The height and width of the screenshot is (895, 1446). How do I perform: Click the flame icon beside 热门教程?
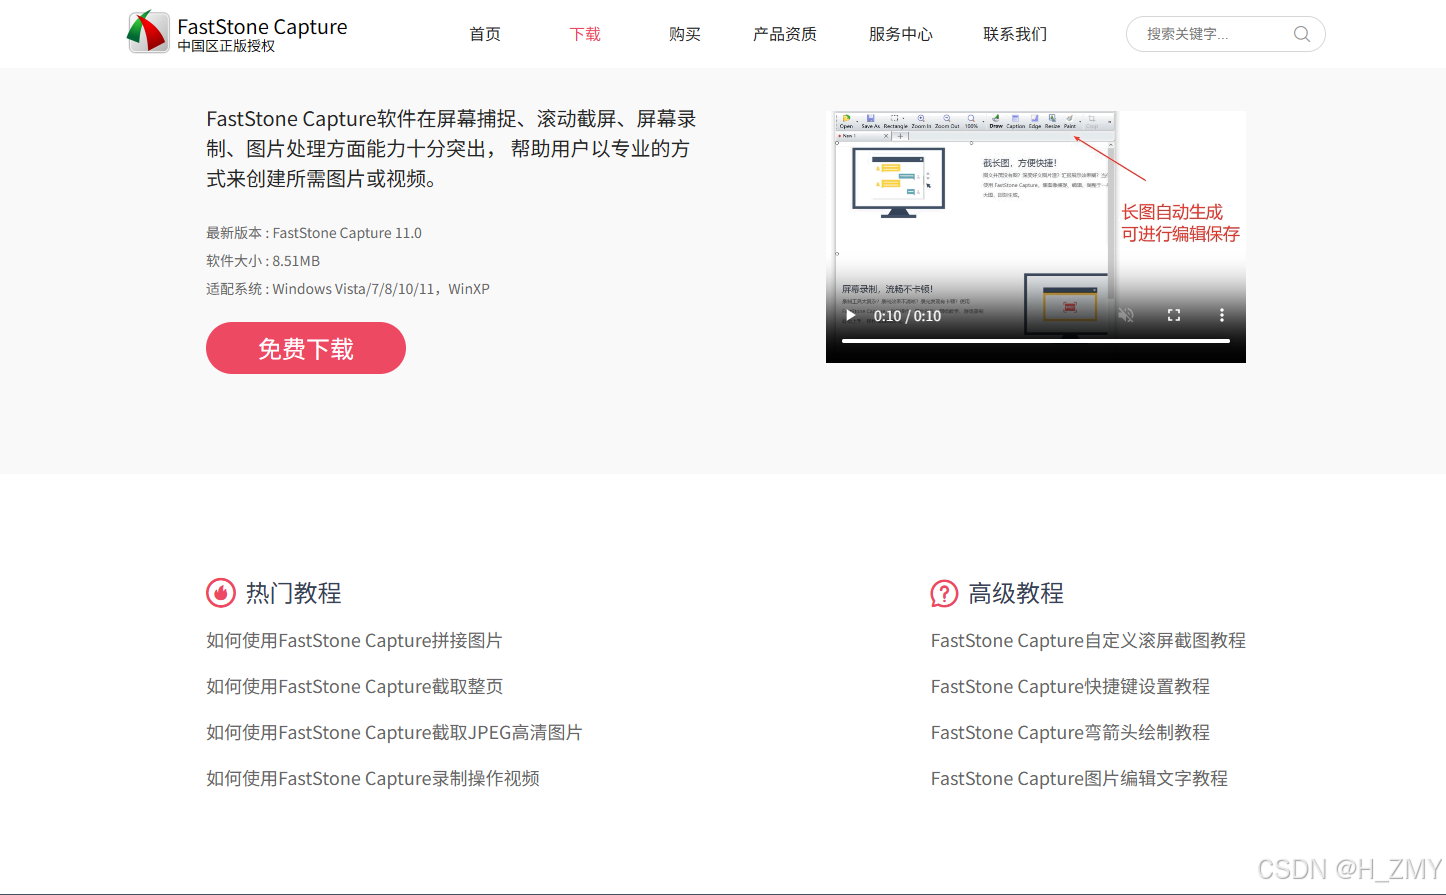click(x=221, y=593)
